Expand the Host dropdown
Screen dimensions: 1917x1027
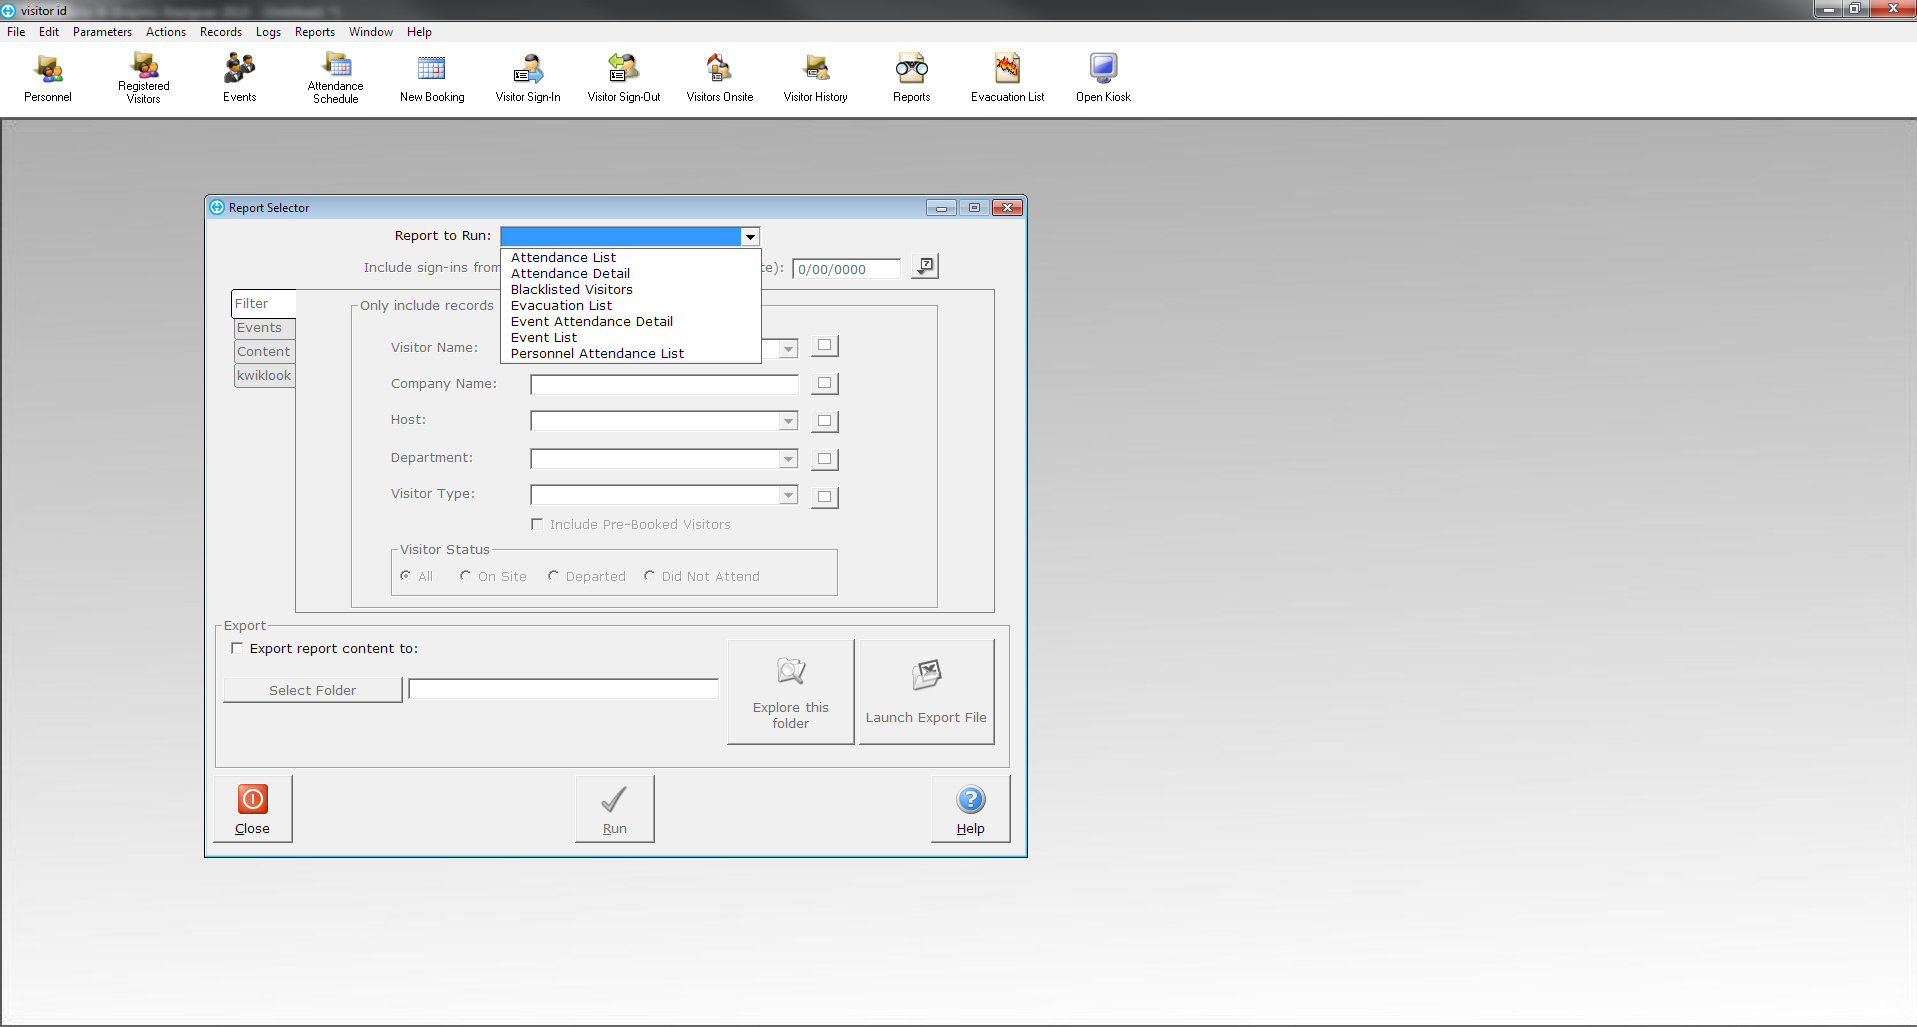(788, 422)
